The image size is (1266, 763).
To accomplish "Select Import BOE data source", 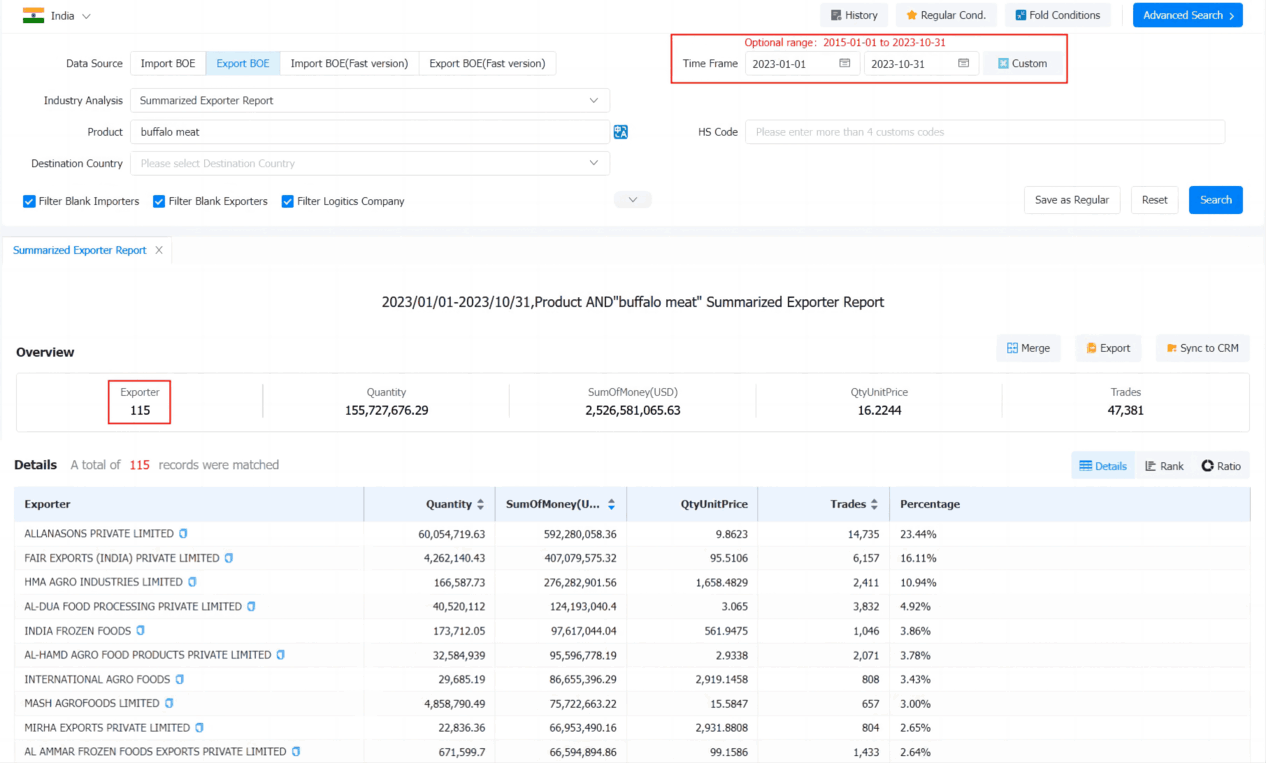I will [x=168, y=63].
